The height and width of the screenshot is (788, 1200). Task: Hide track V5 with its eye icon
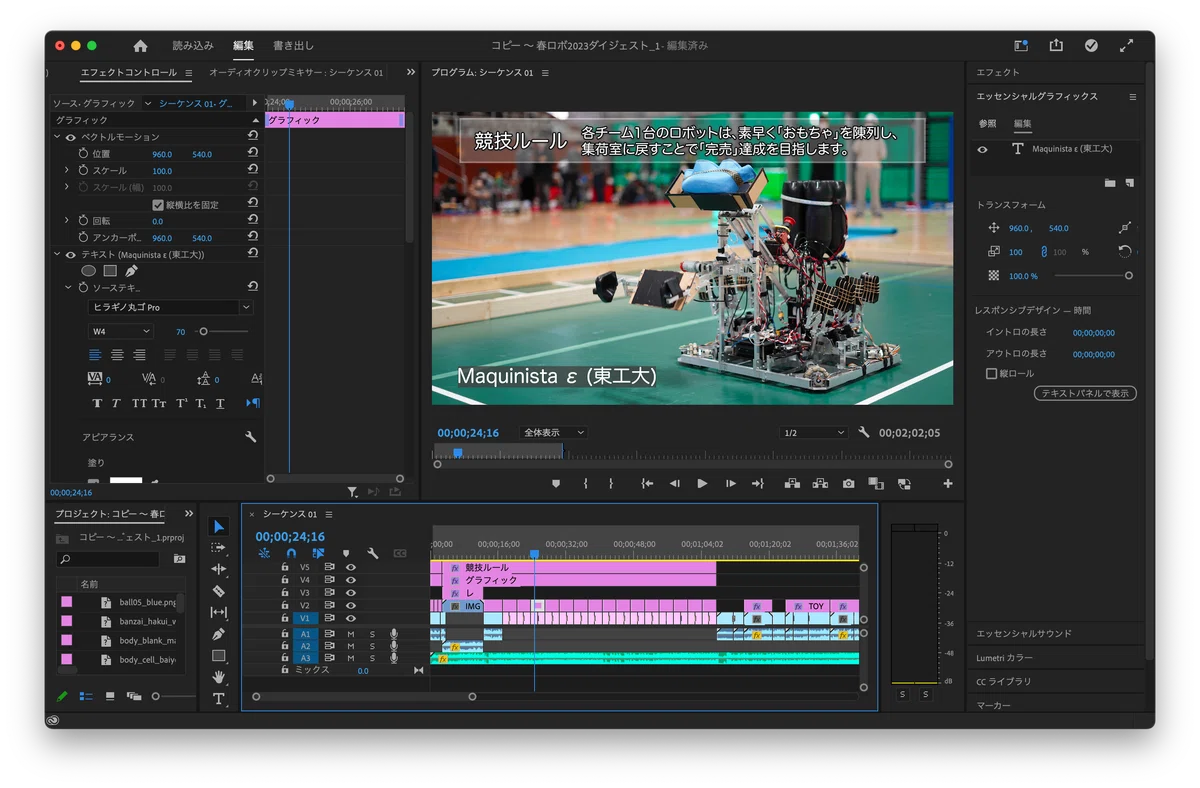pos(351,567)
